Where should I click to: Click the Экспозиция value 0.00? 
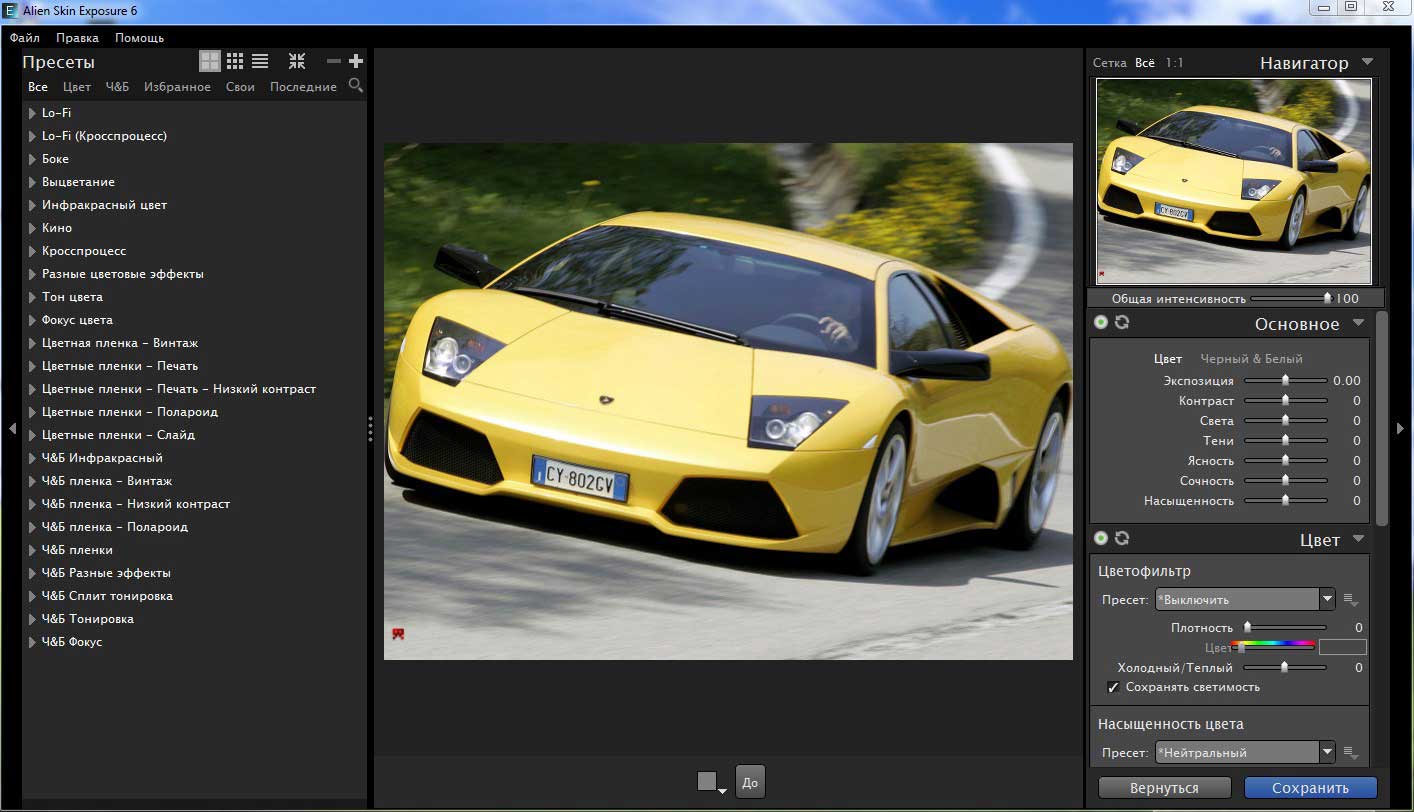pos(1346,381)
